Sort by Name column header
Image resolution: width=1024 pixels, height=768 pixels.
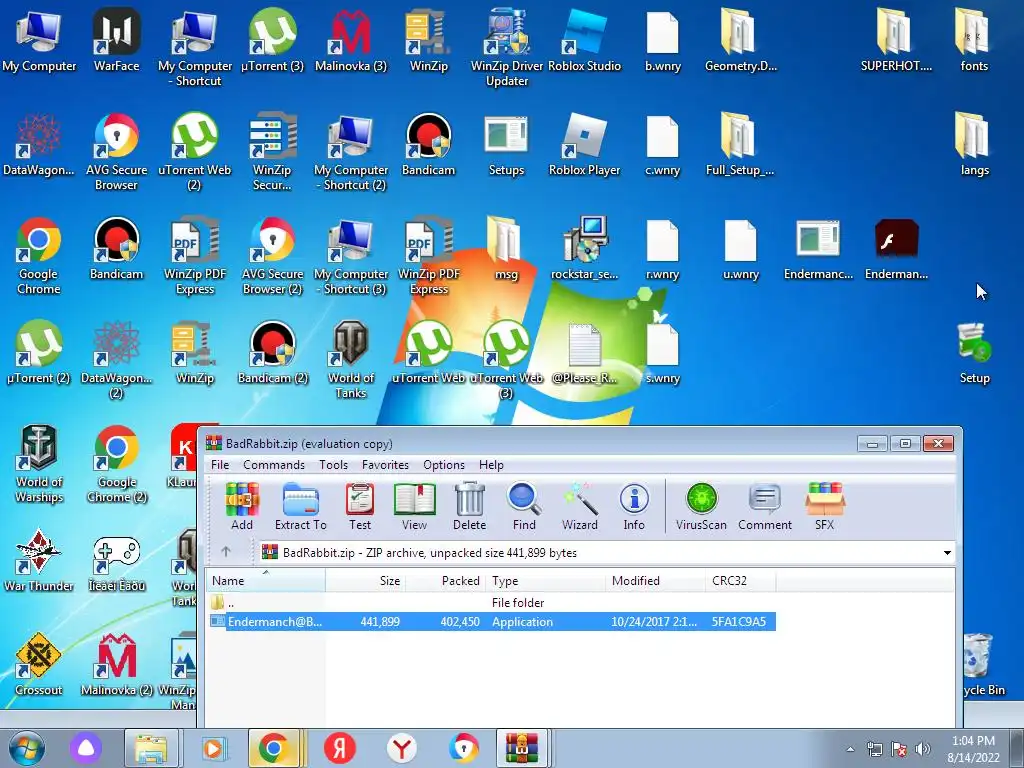[x=266, y=581]
